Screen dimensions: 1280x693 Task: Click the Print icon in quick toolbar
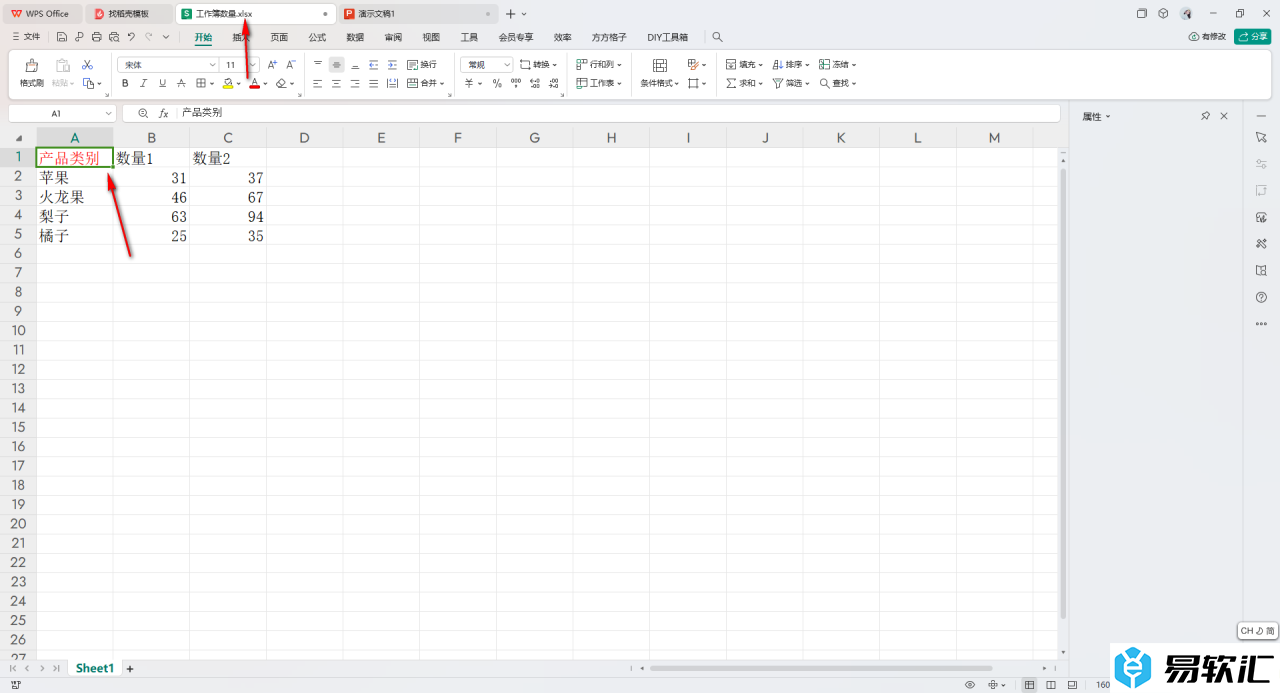(x=96, y=37)
